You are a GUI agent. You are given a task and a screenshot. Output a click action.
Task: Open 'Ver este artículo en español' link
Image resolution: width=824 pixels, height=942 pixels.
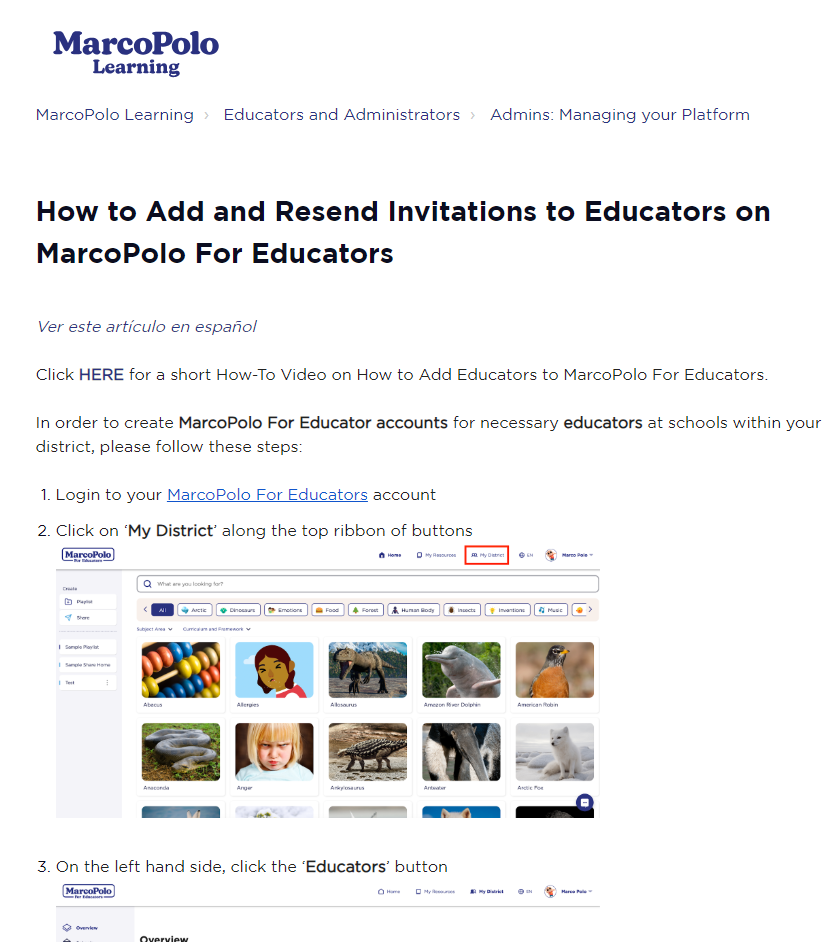point(146,327)
